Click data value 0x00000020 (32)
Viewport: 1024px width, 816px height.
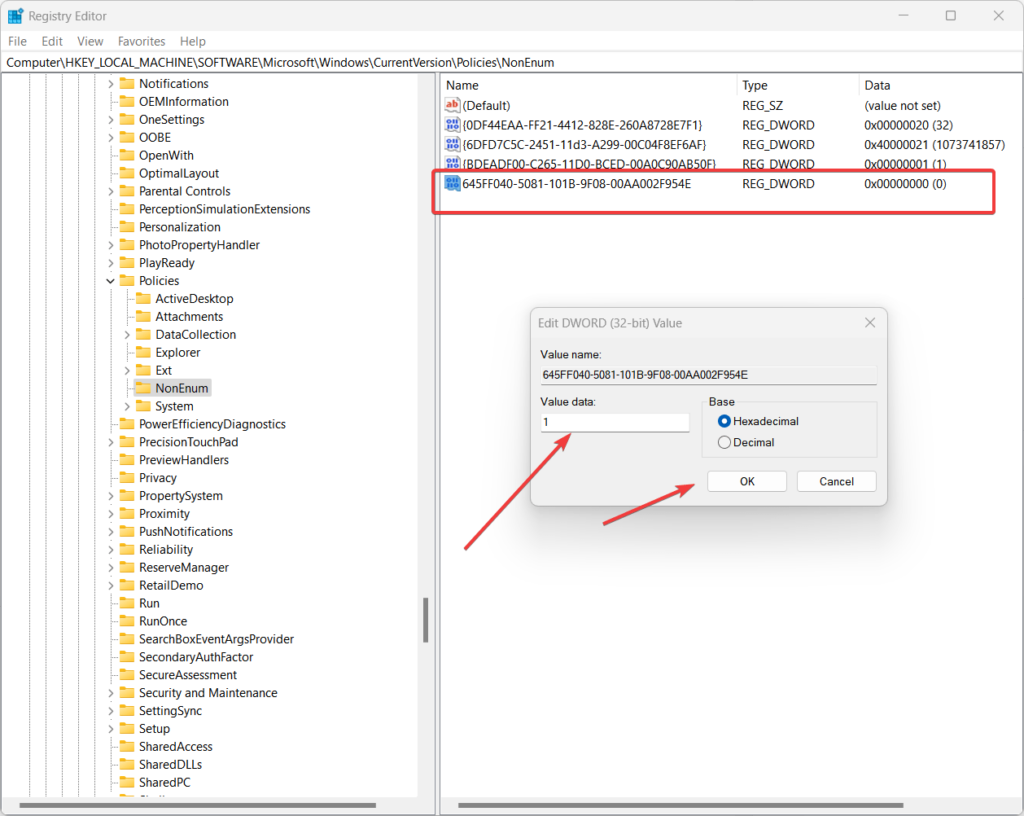point(908,125)
